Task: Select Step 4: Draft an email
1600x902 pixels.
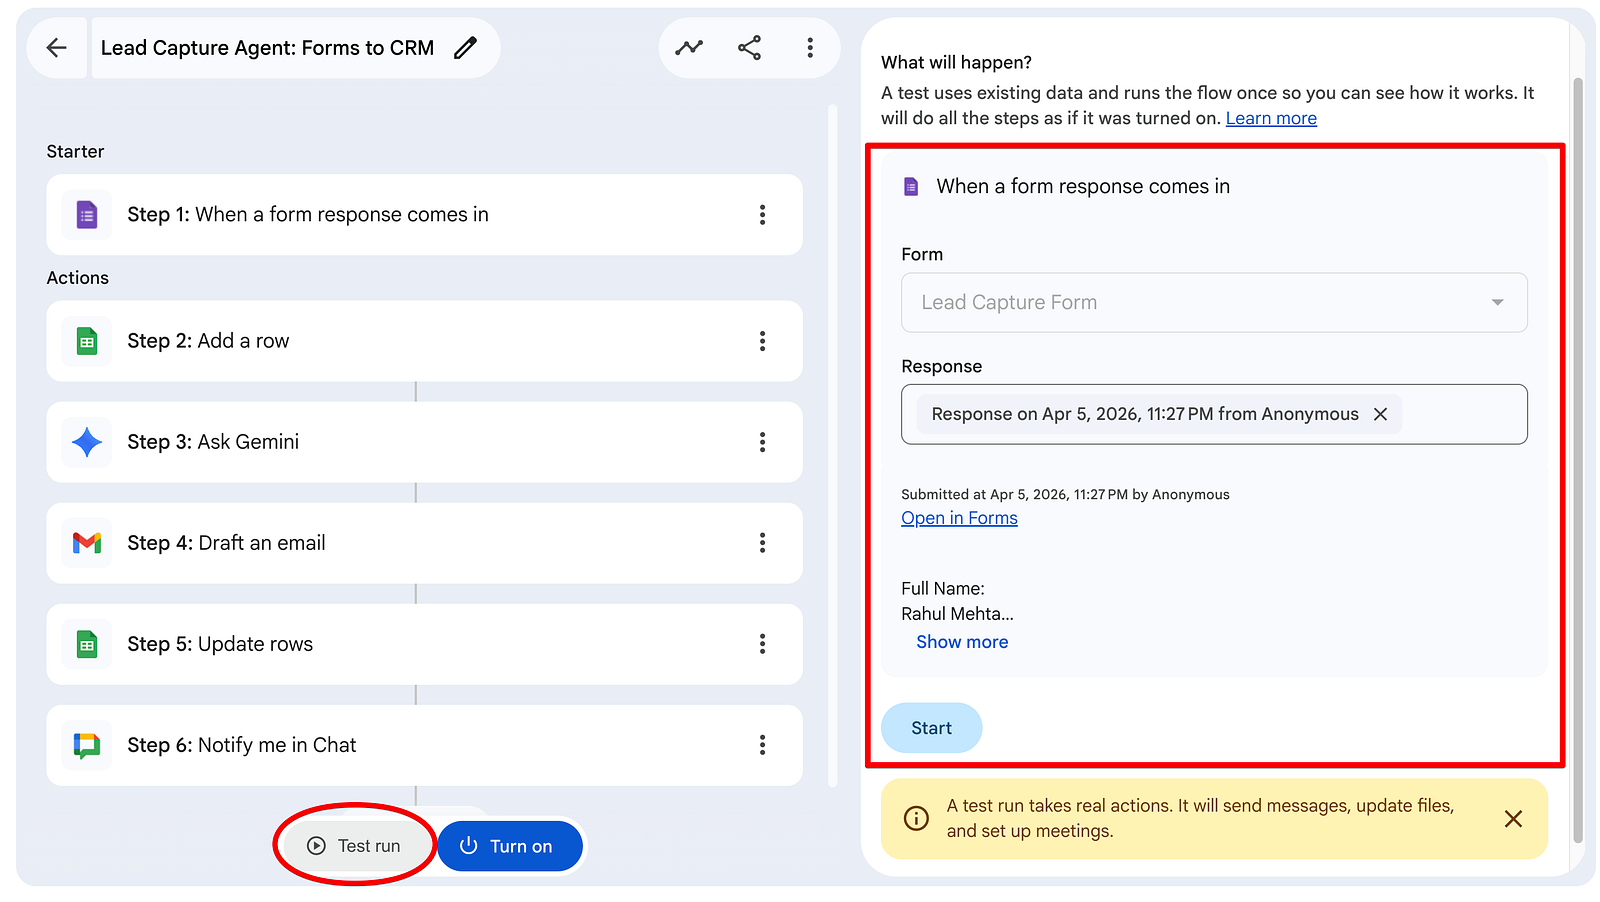Action: click(x=424, y=543)
